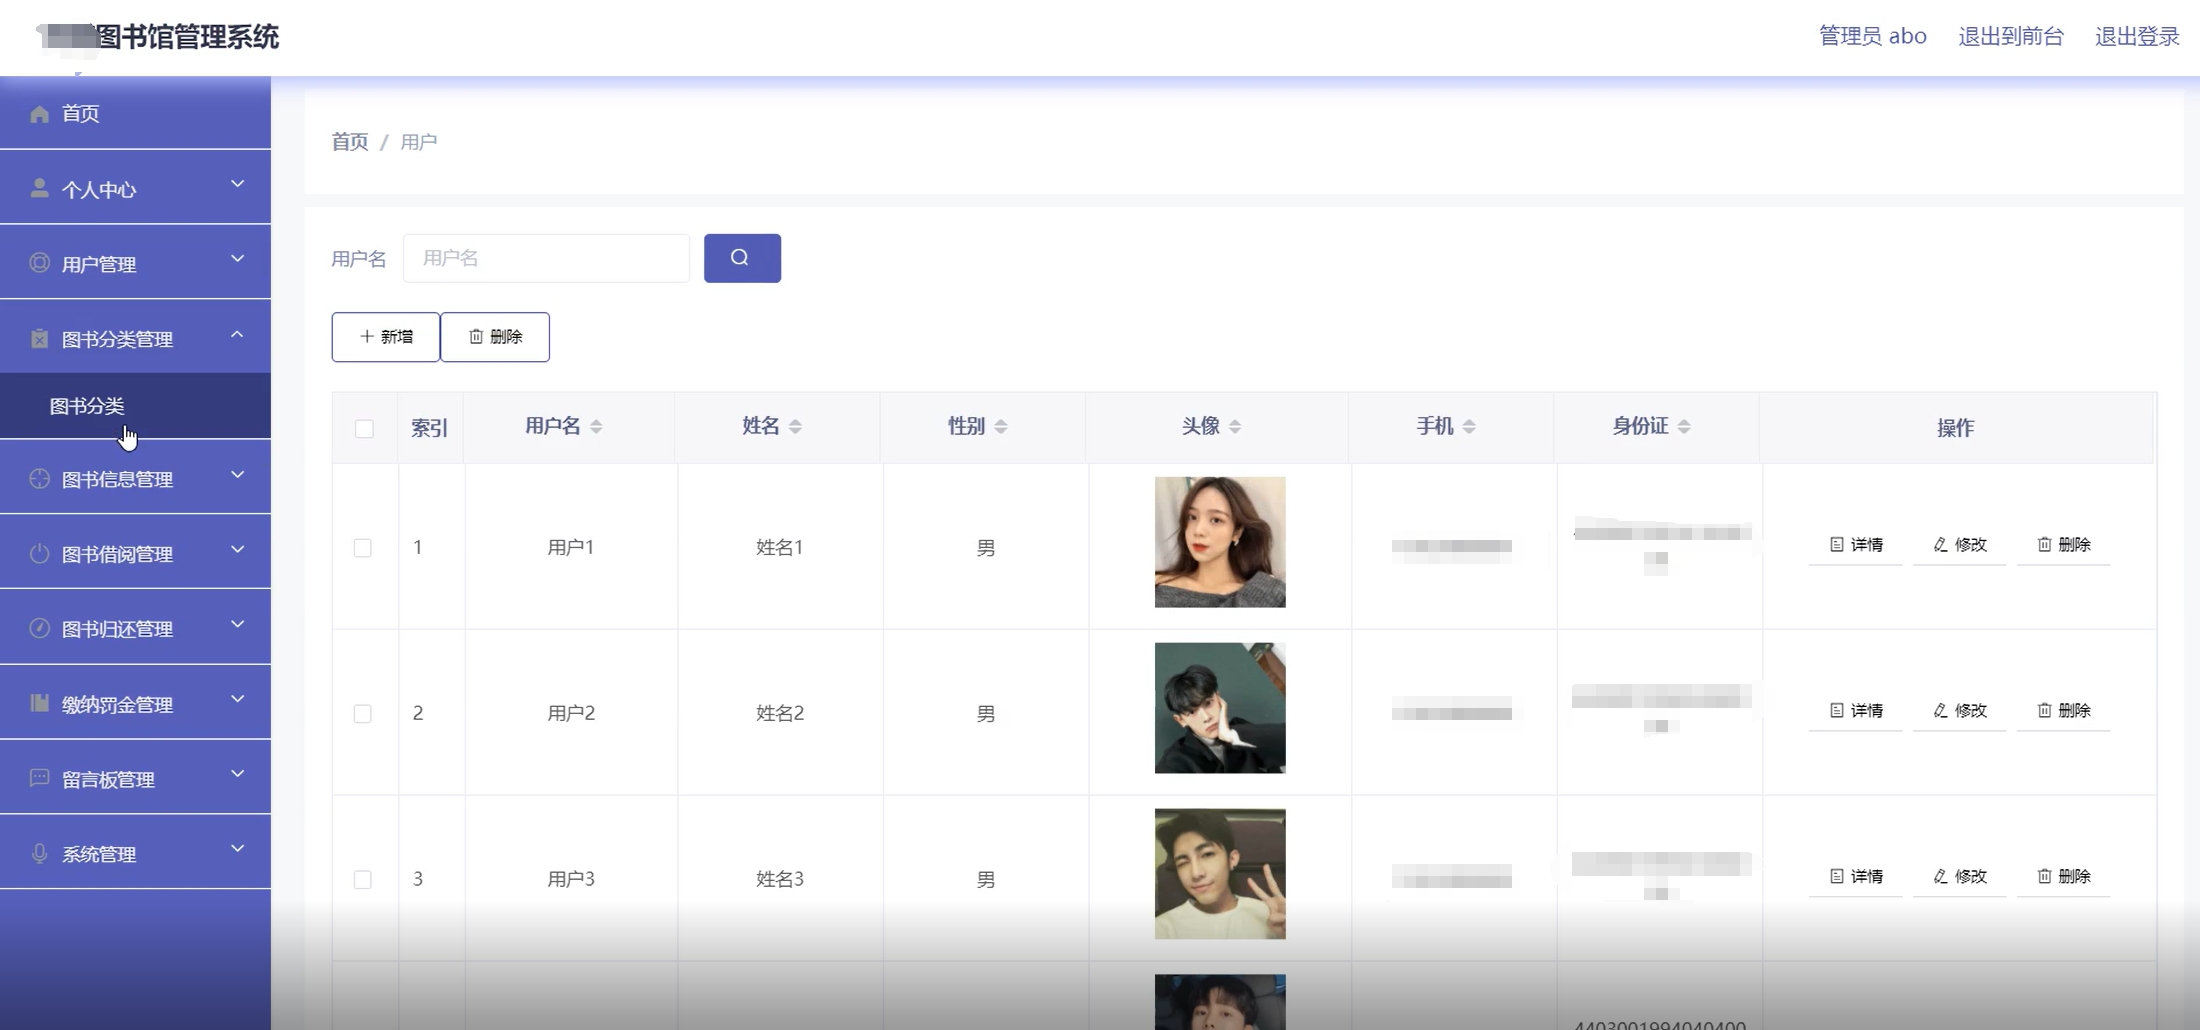This screenshot has height=1030, width=2200.
Task: Click the 用户管理 sidebar icon
Action: [x=39, y=262]
